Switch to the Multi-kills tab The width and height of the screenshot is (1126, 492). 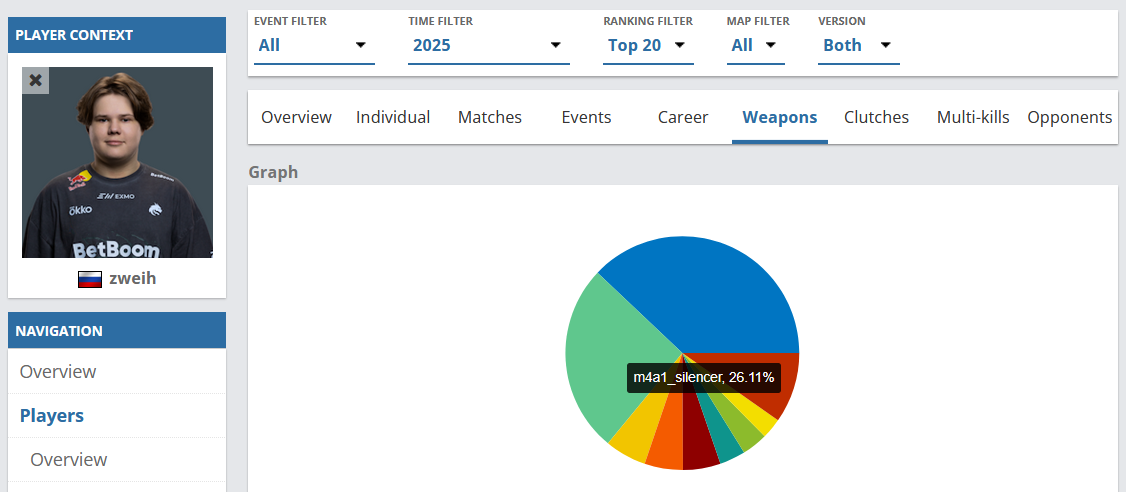(973, 117)
